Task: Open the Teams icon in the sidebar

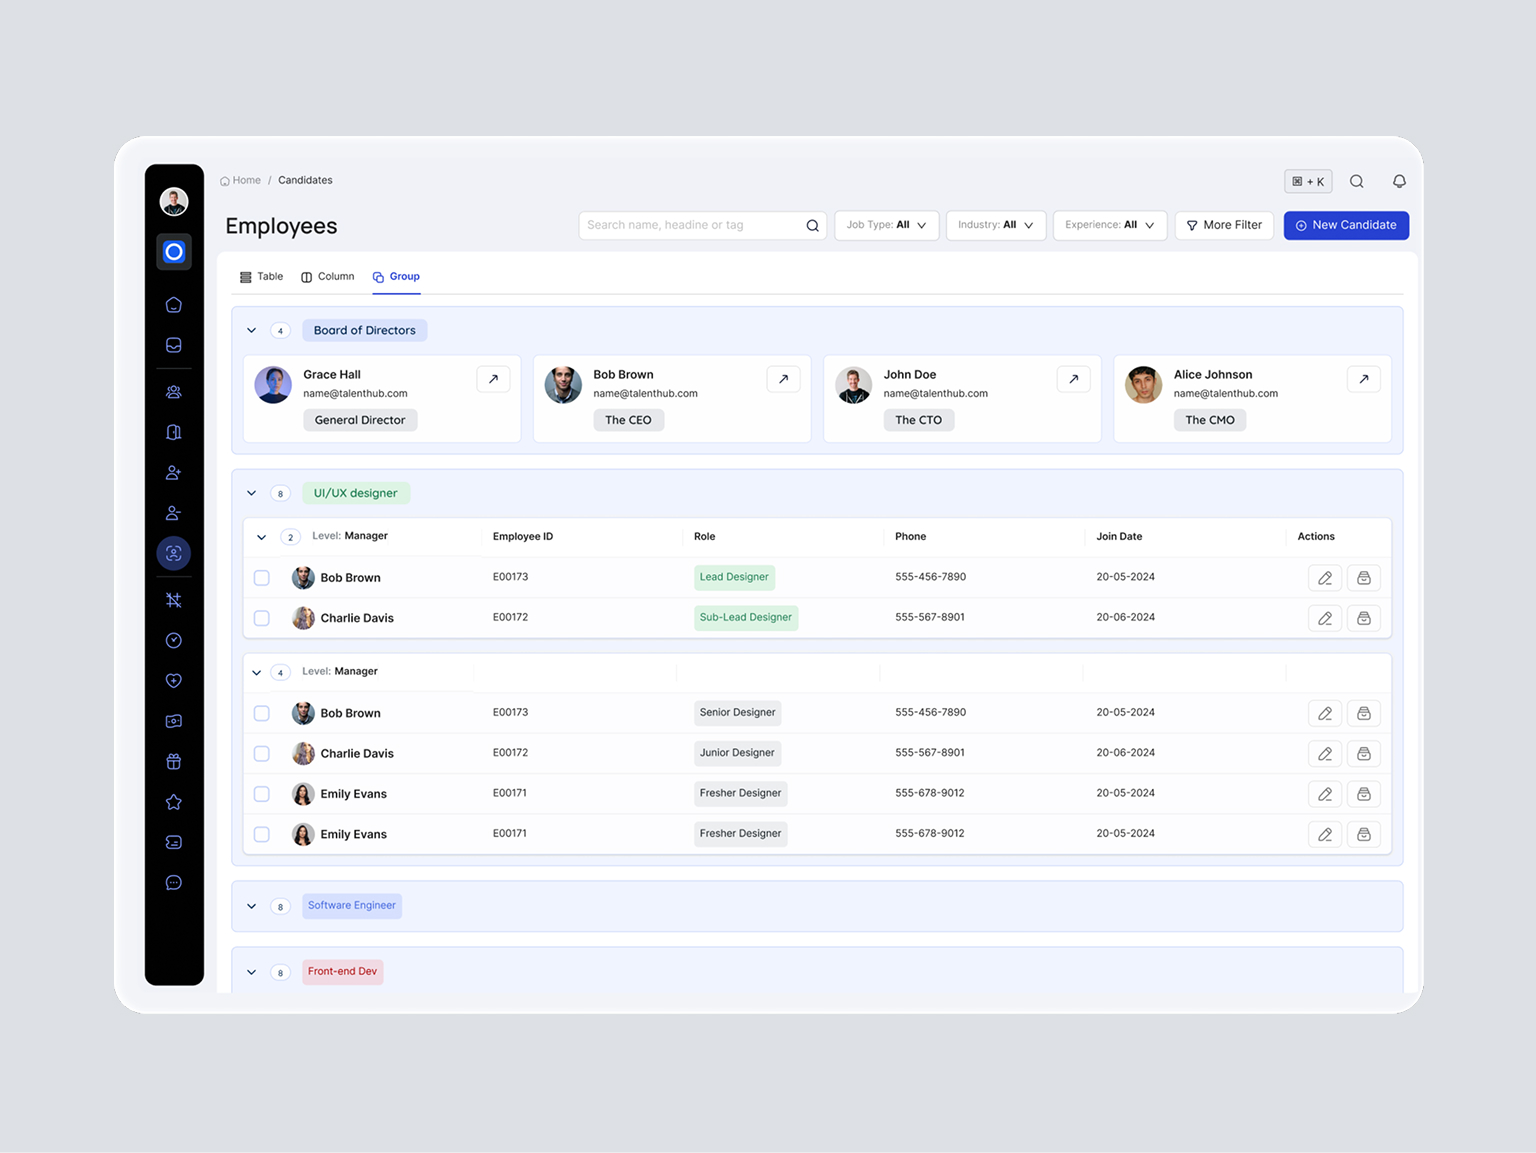Action: coord(174,392)
